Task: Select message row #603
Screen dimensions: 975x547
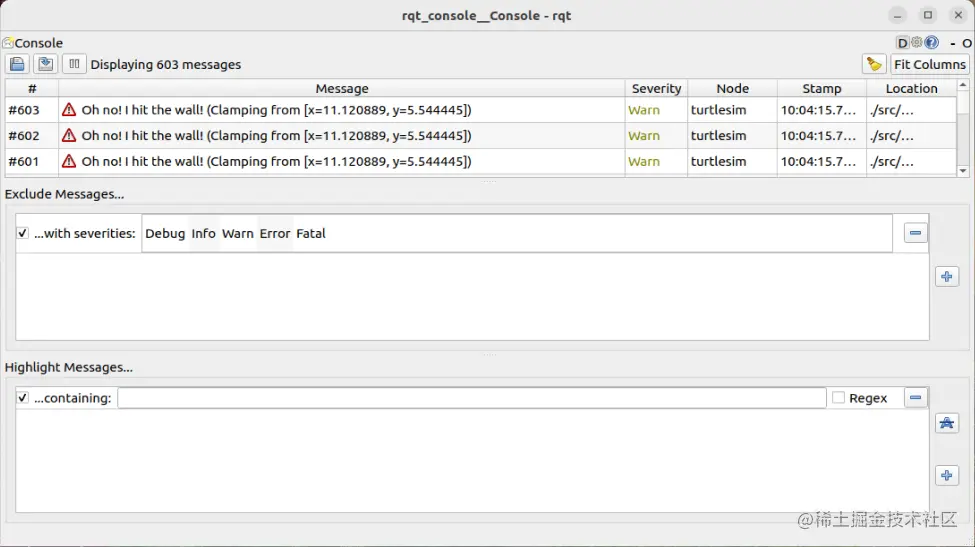Action: 481,110
